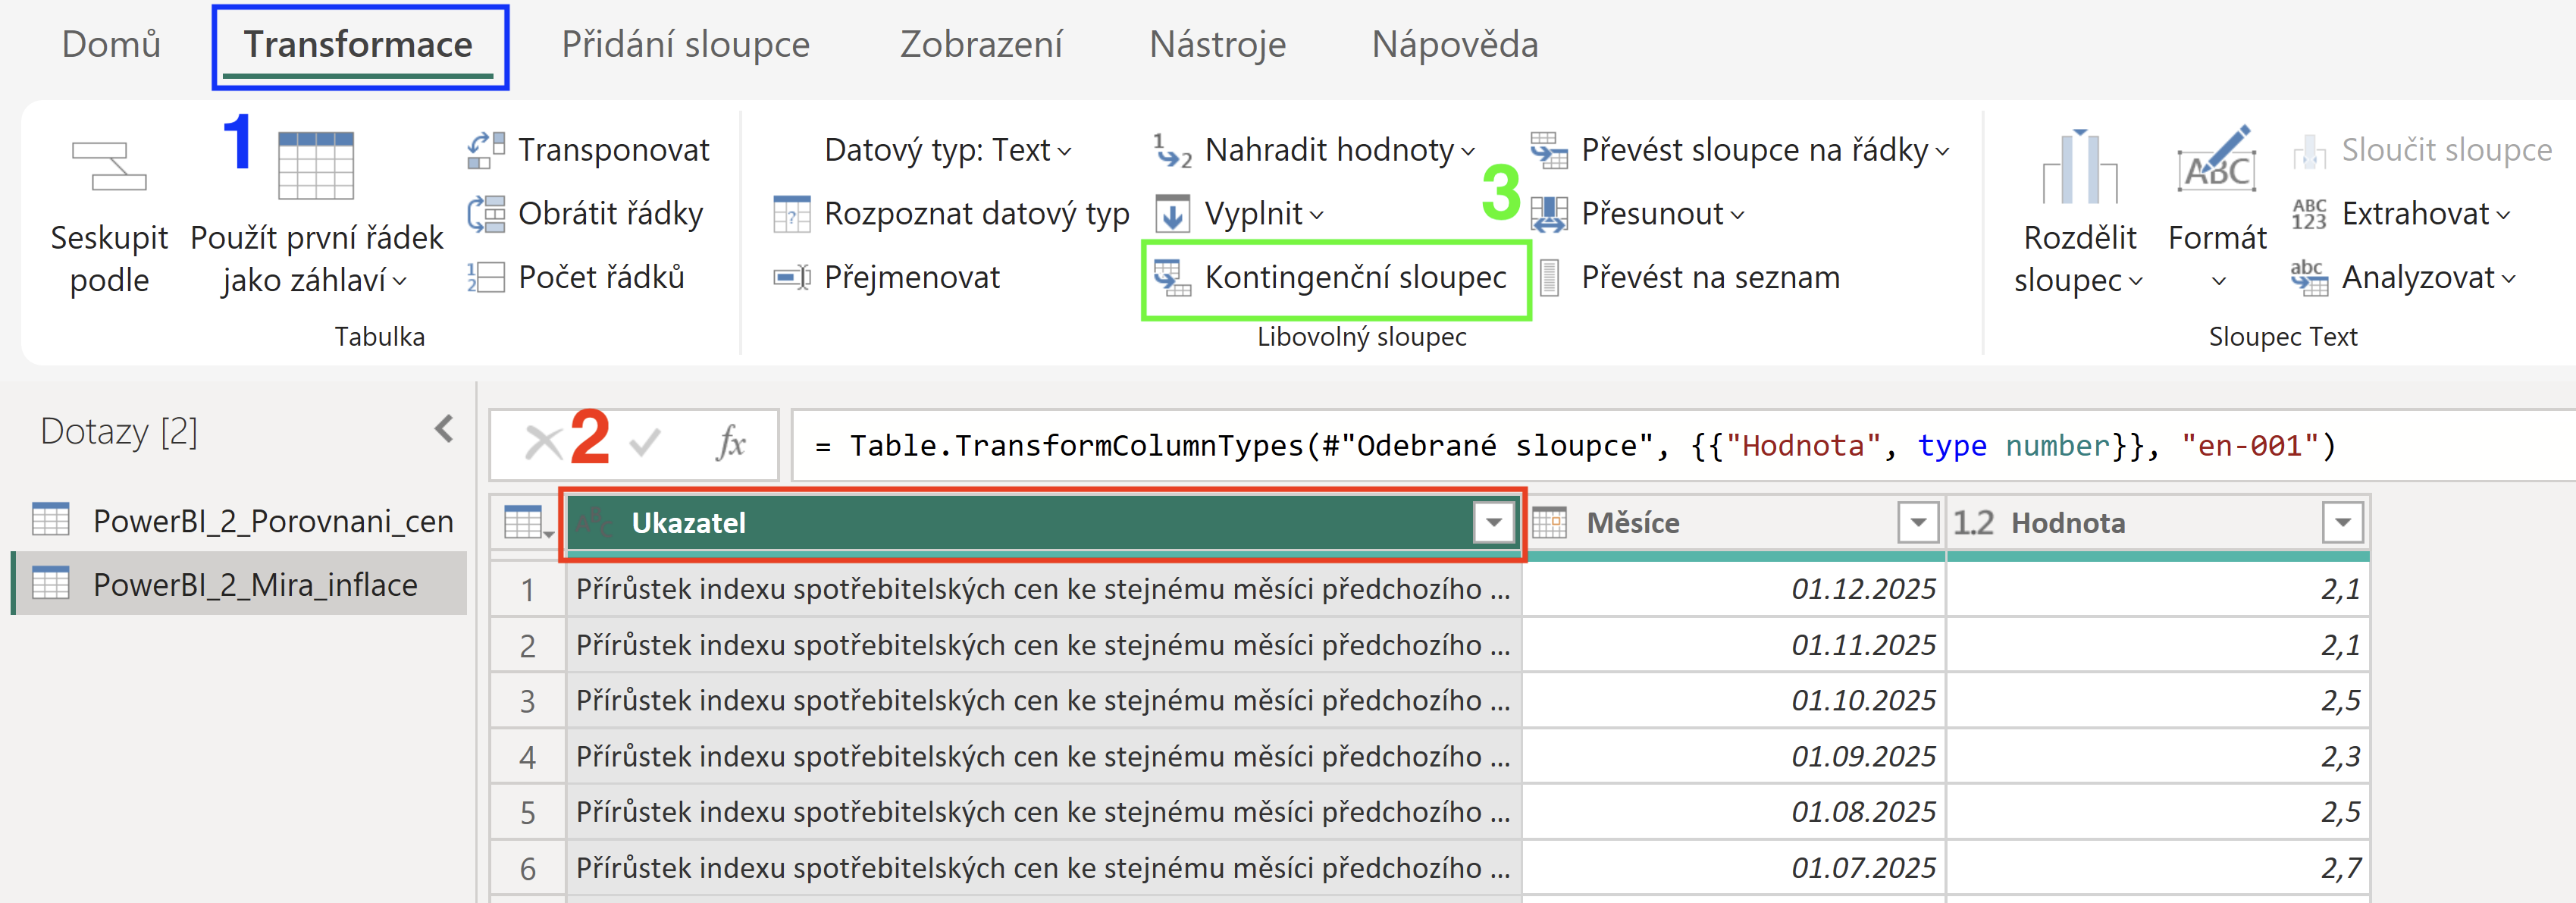The width and height of the screenshot is (2576, 903).
Task: Click the Použít první řádek jako záhlaví icon
Action: [x=316, y=166]
